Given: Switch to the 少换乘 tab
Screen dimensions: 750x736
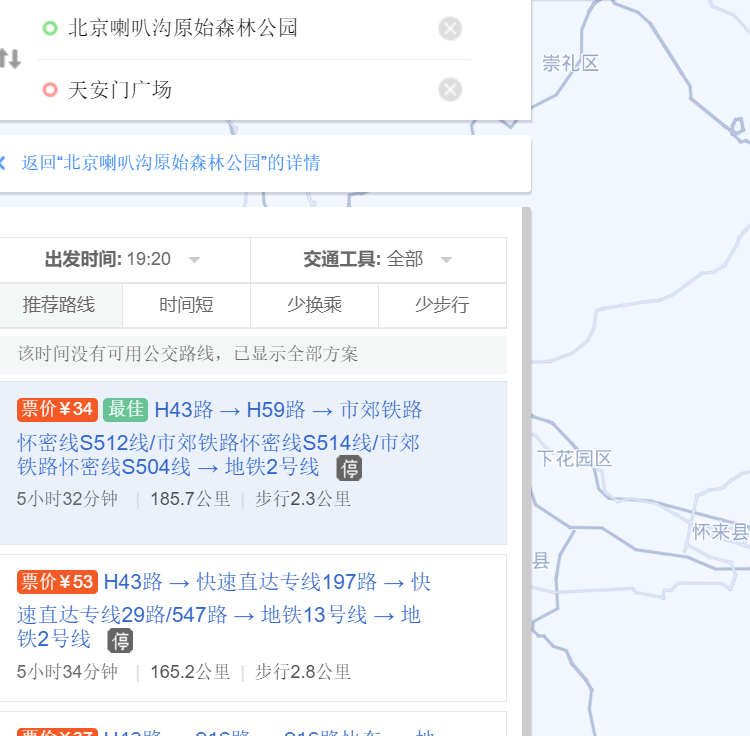Looking at the screenshot, I should click(314, 305).
